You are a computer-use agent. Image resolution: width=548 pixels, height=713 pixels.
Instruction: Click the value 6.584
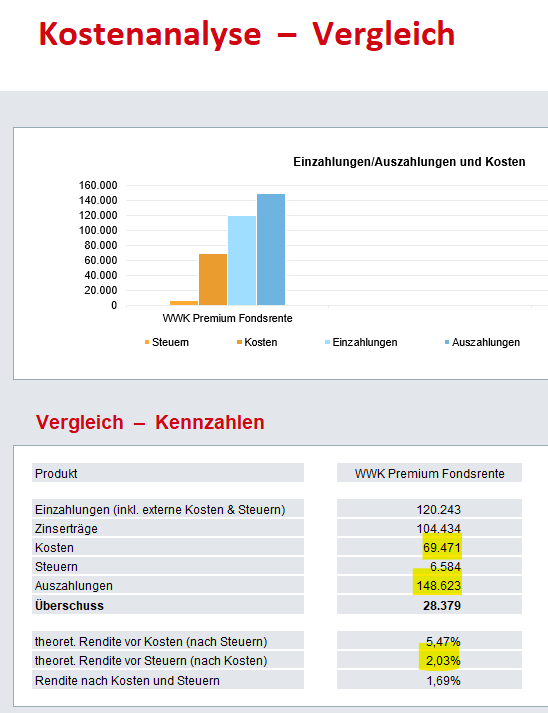pyautogui.click(x=445, y=567)
